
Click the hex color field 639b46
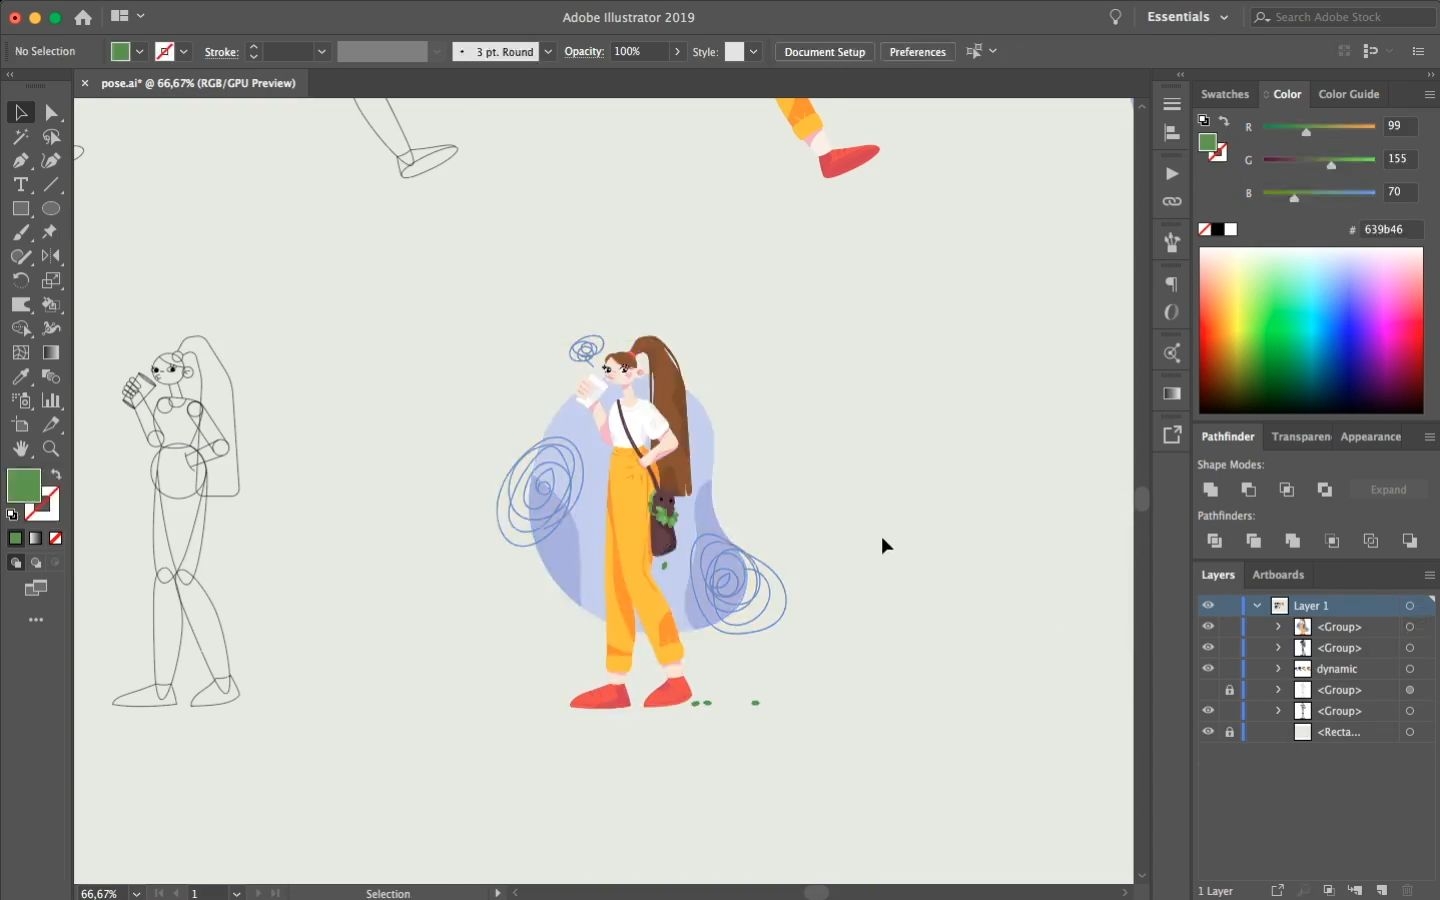(x=1391, y=230)
